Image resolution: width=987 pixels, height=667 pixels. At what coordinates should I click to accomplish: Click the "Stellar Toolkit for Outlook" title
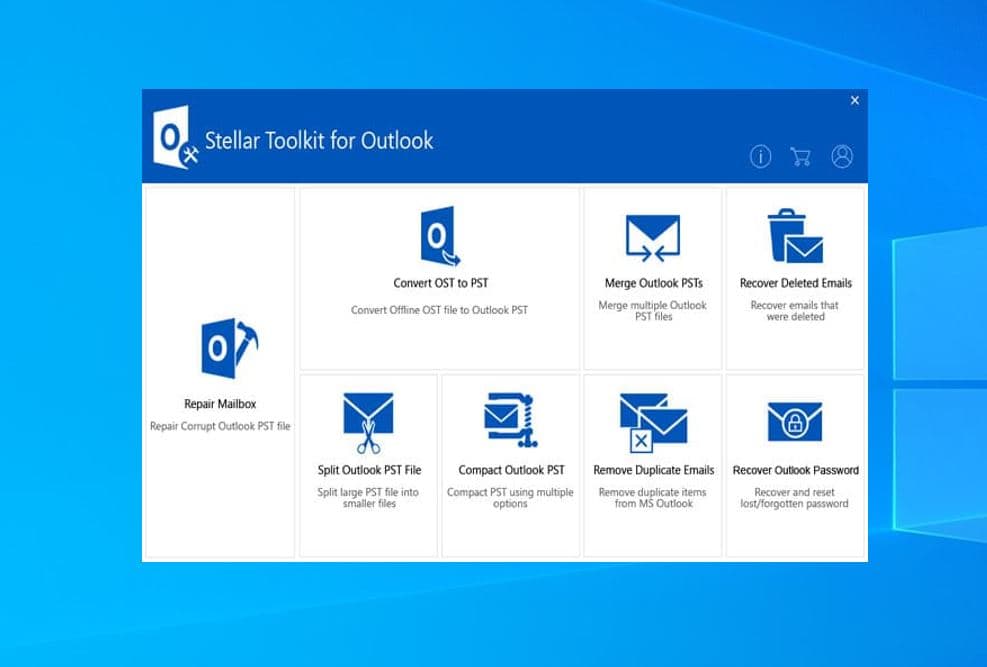pyautogui.click(x=319, y=140)
